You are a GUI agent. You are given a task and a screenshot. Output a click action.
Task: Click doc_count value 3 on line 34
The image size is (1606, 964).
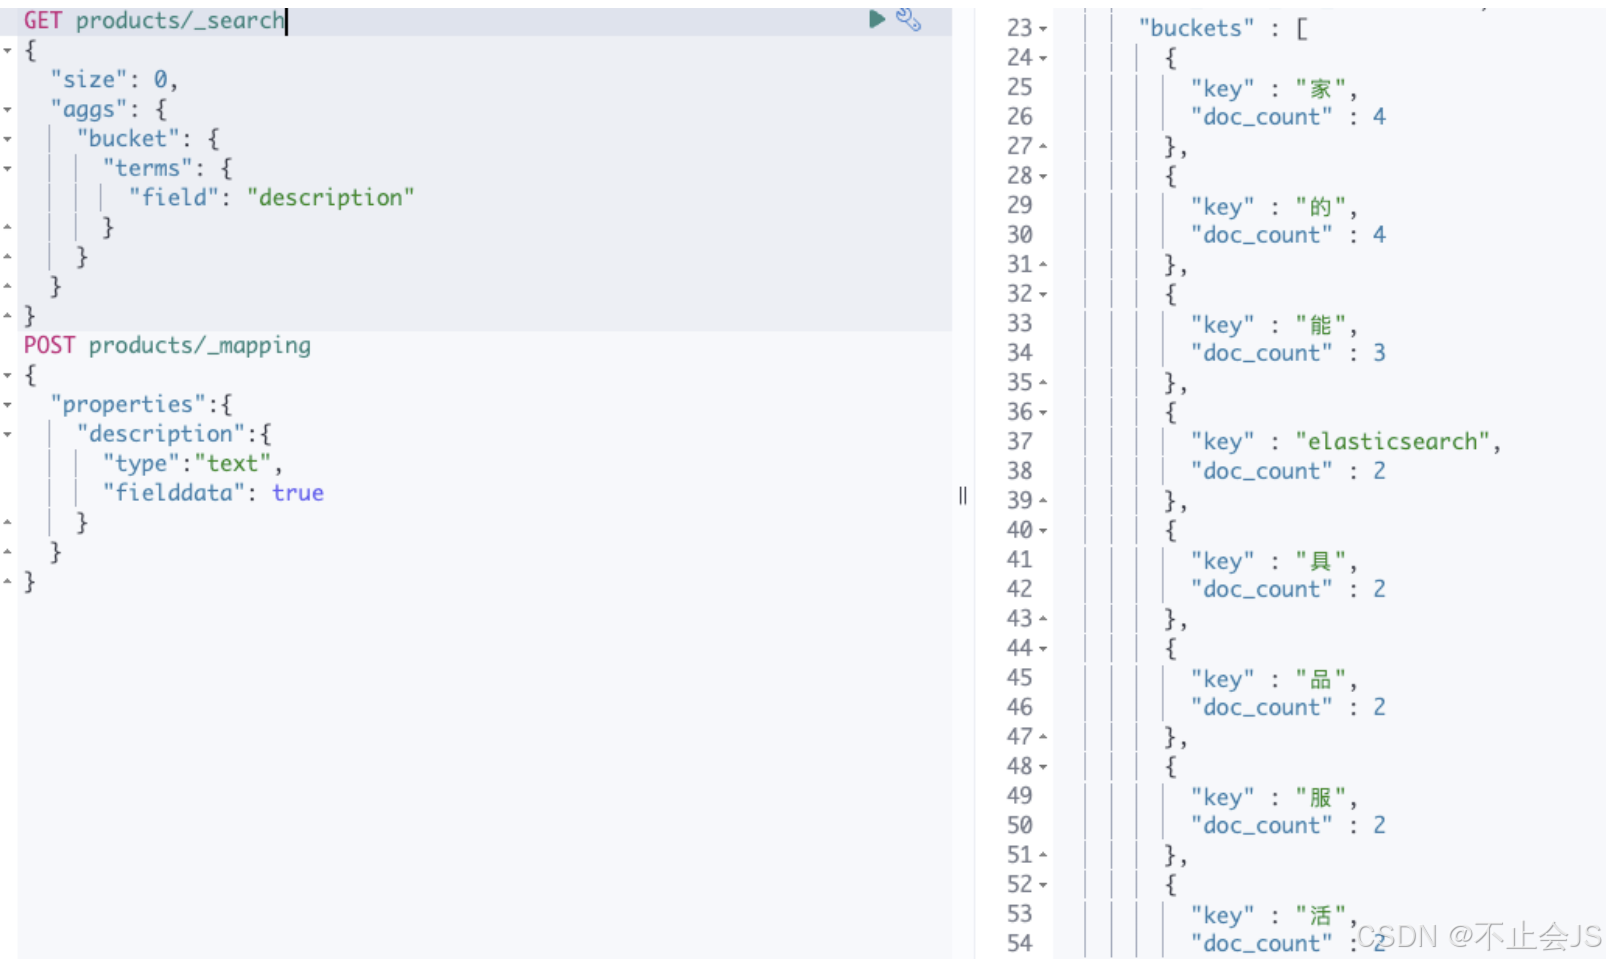pos(1379,353)
